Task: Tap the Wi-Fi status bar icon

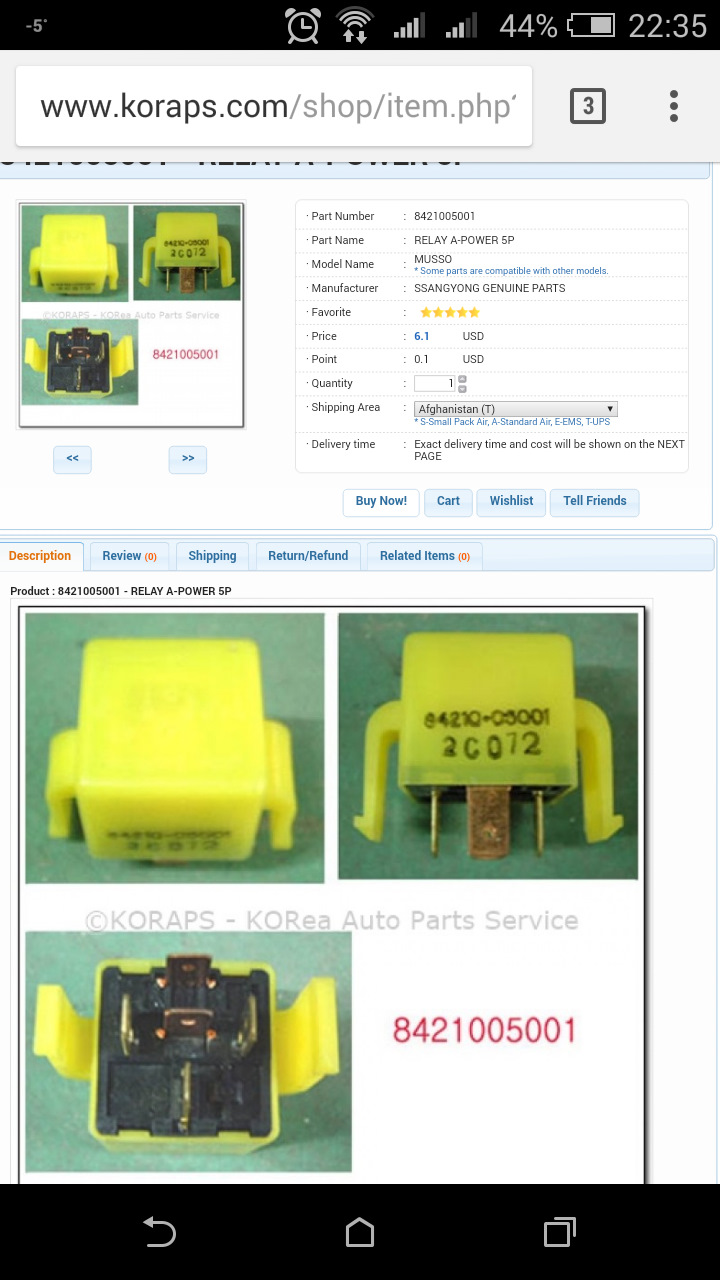Action: (x=355, y=25)
